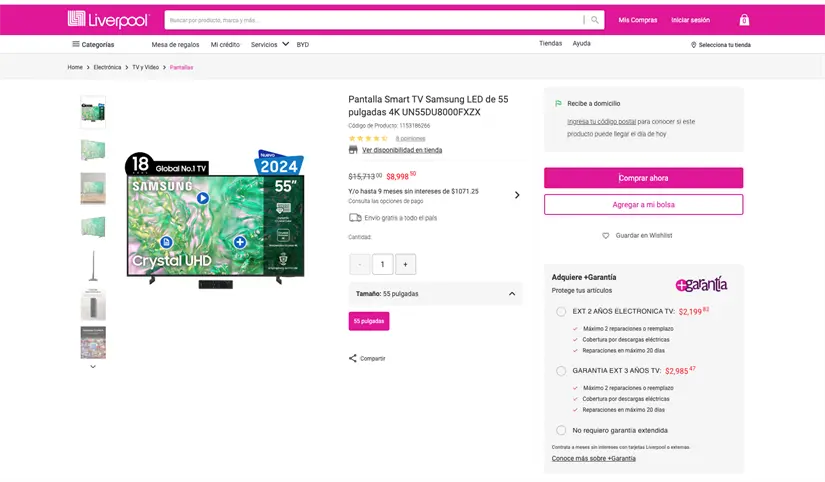Open Mi crédito menu item
Viewport: 825px width, 482px height.
point(225,45)
